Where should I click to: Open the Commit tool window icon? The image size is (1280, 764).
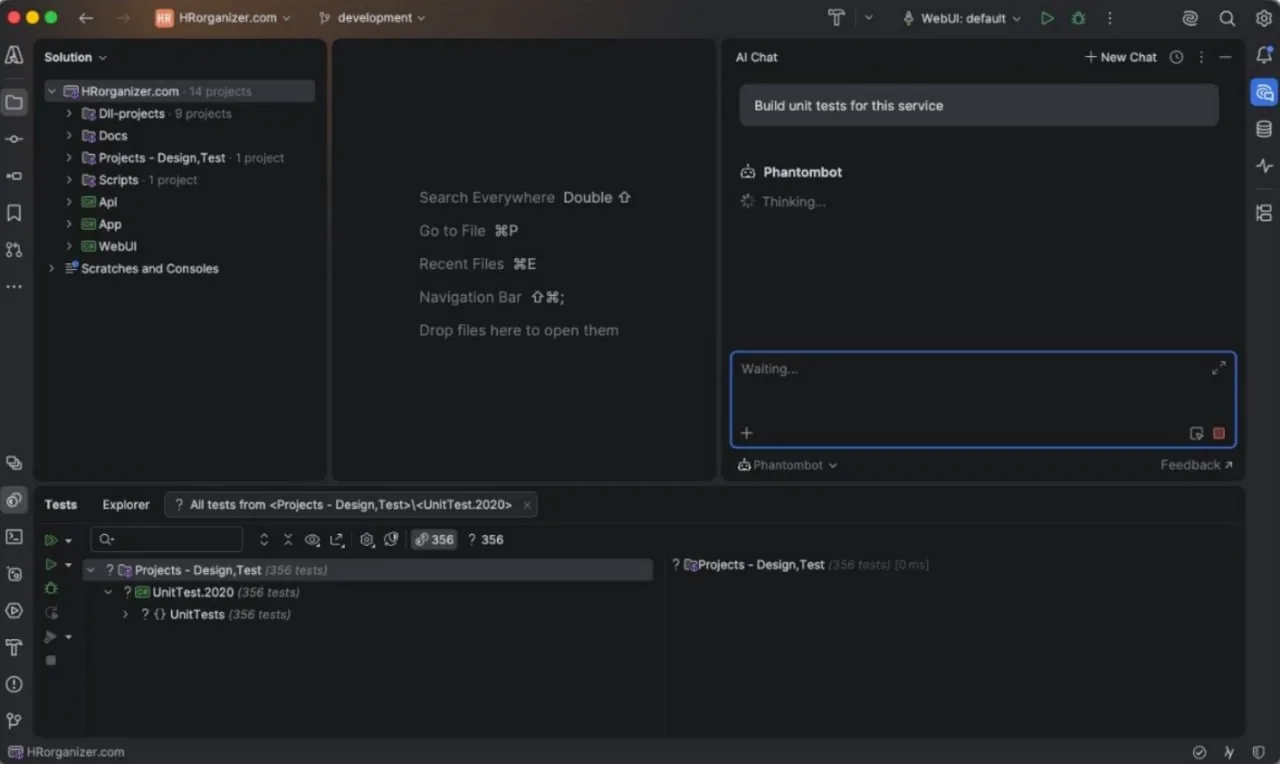point(14,139)
